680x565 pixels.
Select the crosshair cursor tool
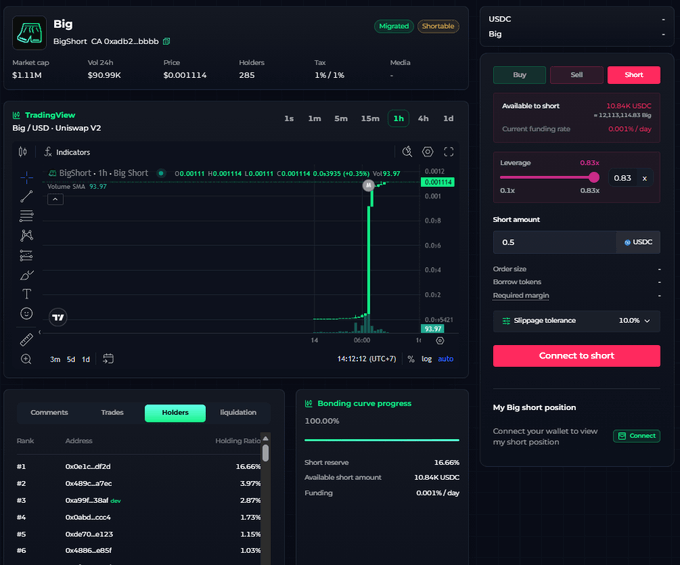(x=26, y=177)
